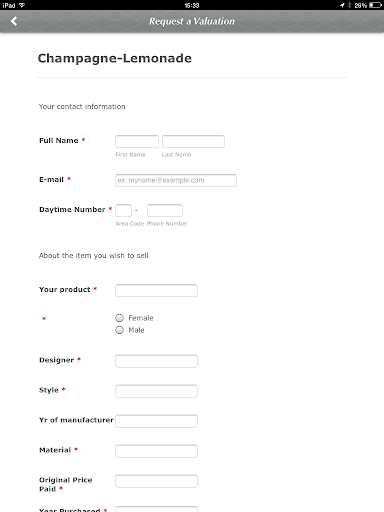Click the Last Name field
This screenshot has height=512, width=384.
(193, 141)
